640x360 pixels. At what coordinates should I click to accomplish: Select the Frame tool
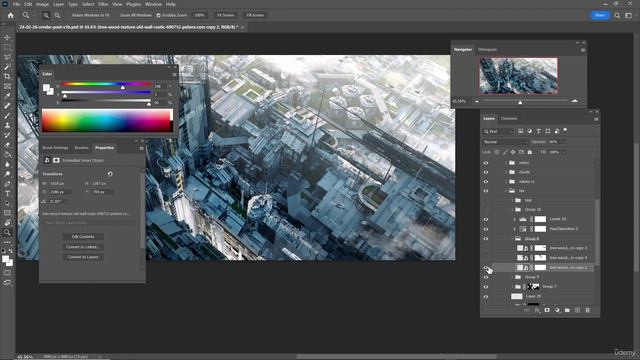[7, 87]
